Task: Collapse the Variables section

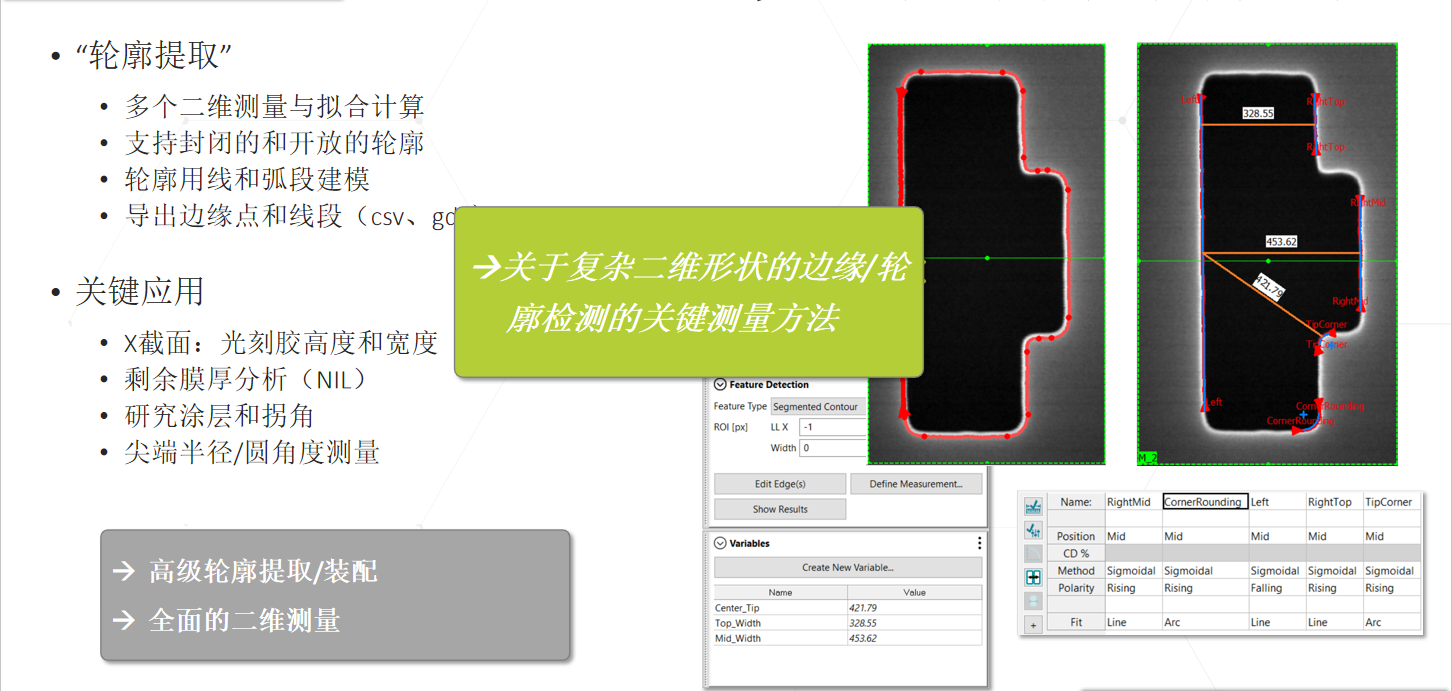Action: (720, 543)
